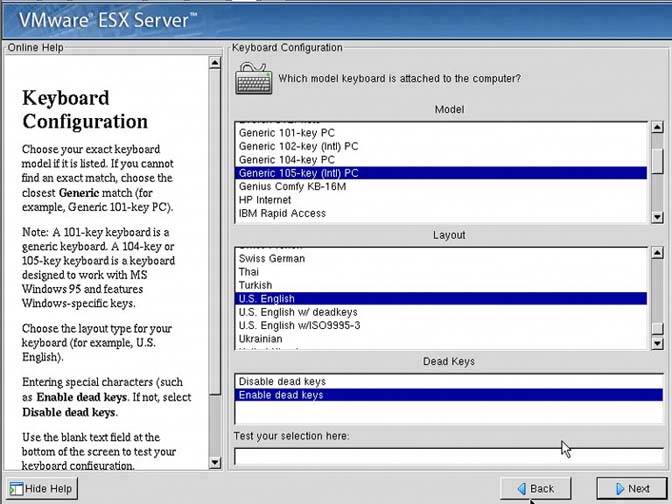Select U.S. English layout
Image resolution: width=672 pixels, height=504 pixels.
pos(441,299)
